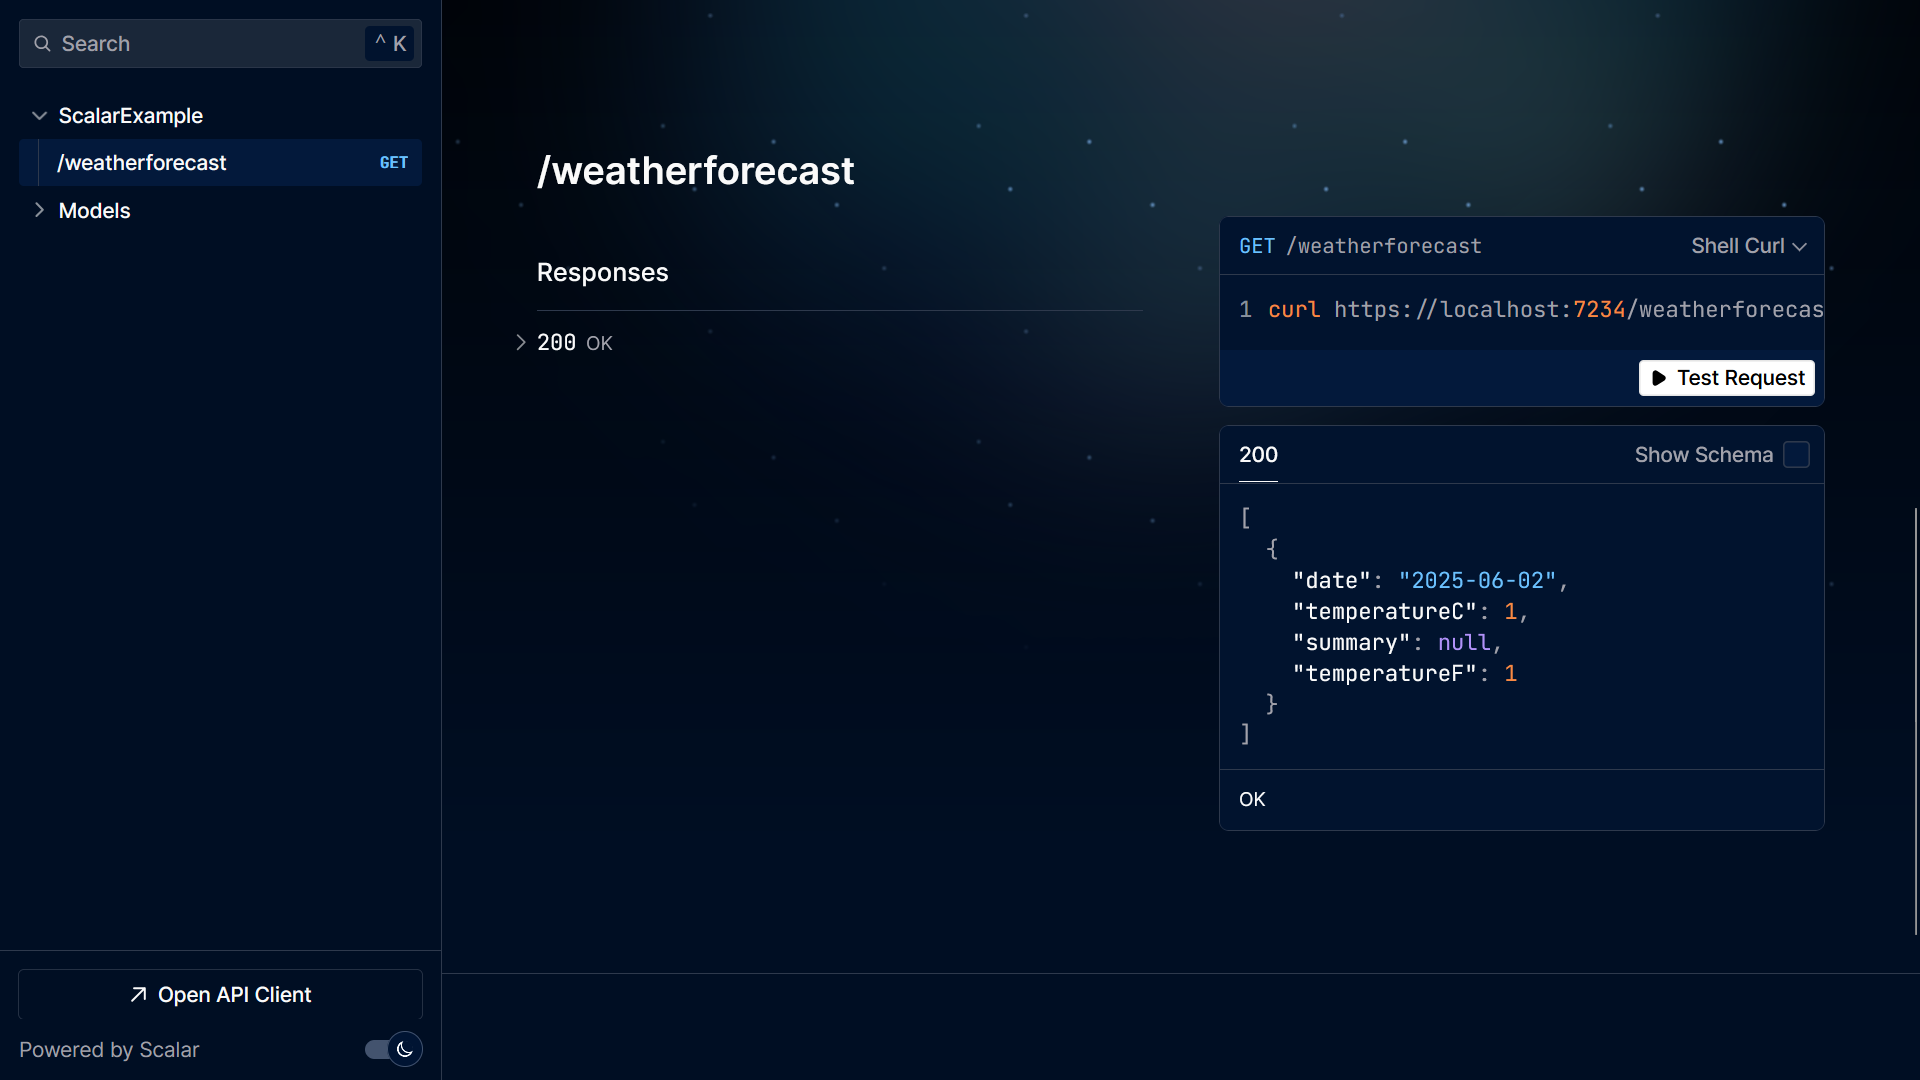The width and height of the screenshot is (1920, 1080).
Task: Toggle the dark mode switch
Action: pos(380,1049)
